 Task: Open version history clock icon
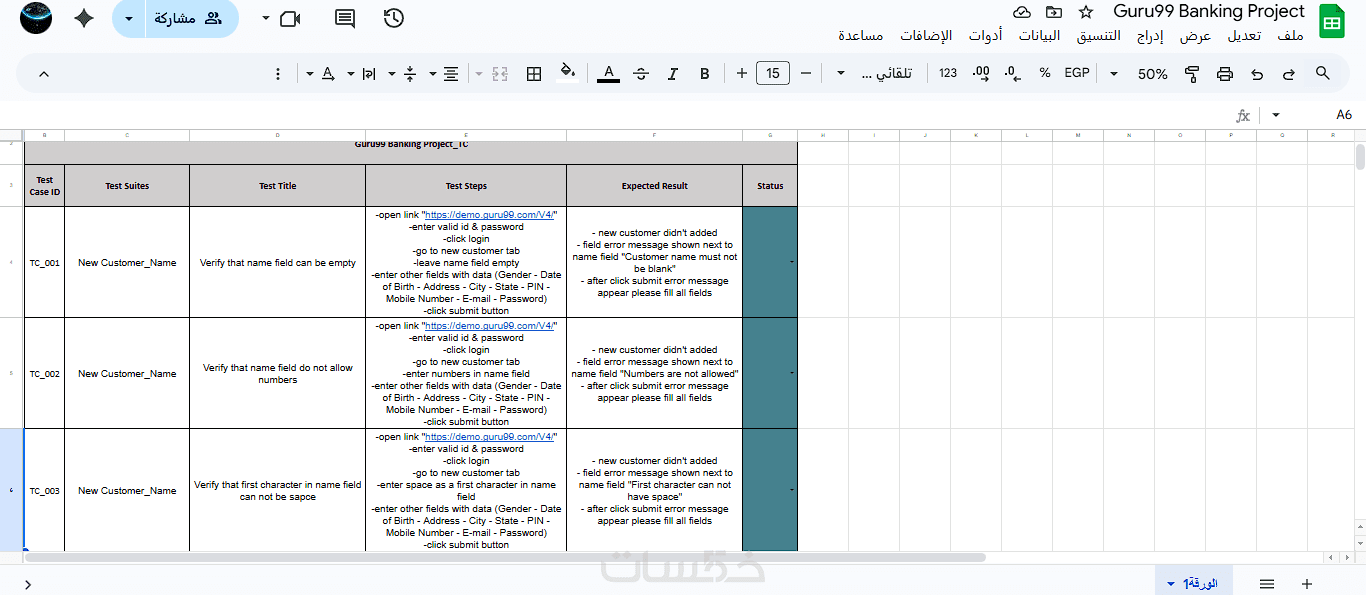[394, 18]
